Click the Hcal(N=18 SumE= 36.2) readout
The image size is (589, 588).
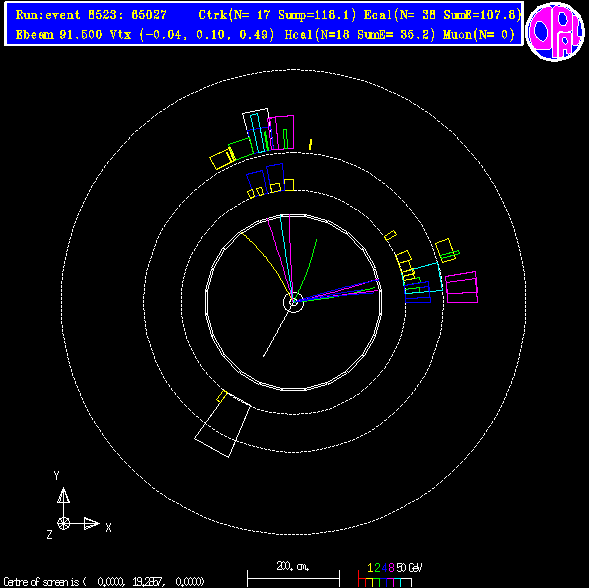pyautogui.click(x=360, y=35)
